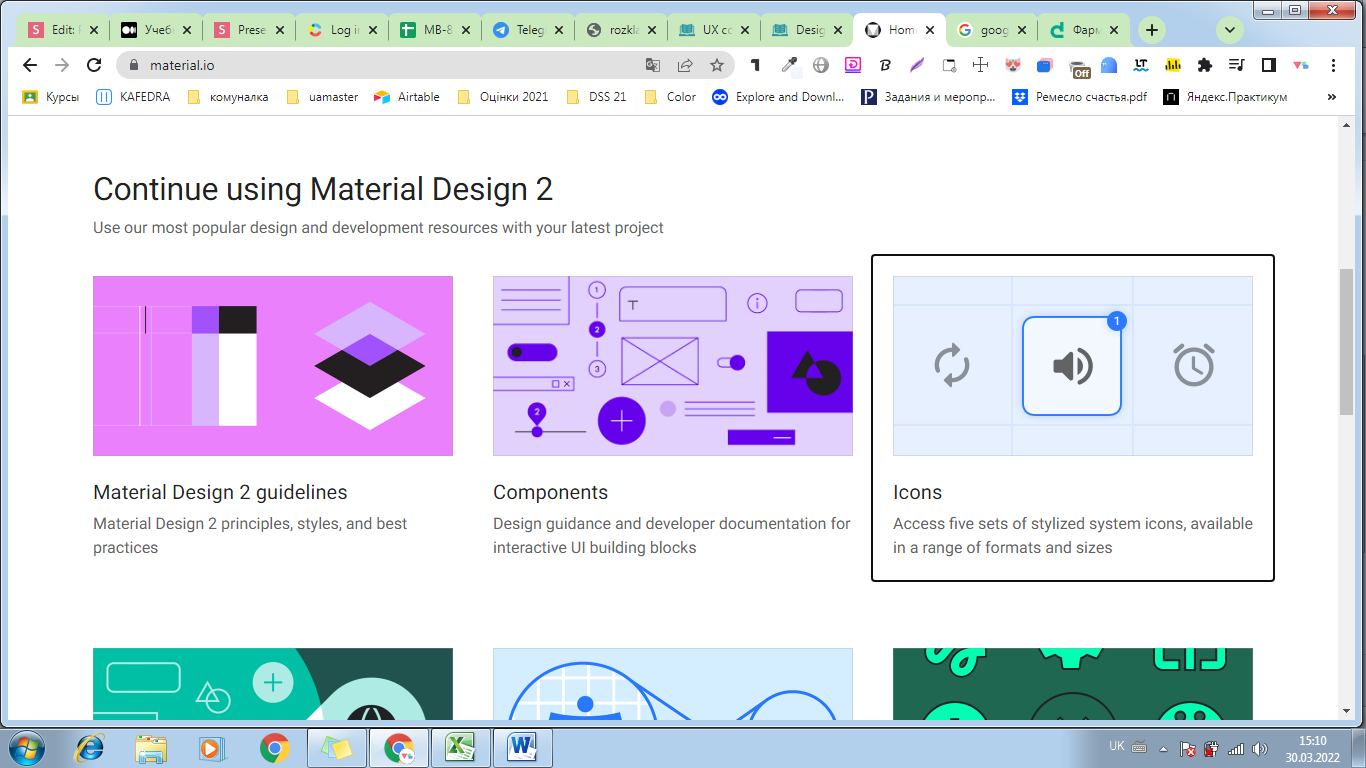
Task: Click the purple Components illustration
Action: click(673, 366)
